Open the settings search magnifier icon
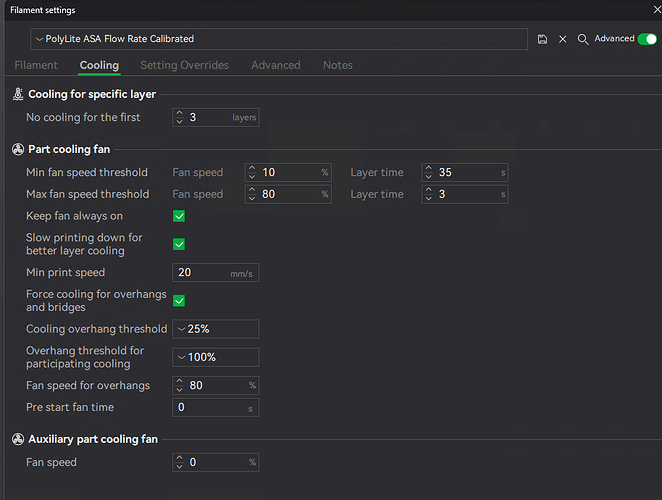 (583, 39)
